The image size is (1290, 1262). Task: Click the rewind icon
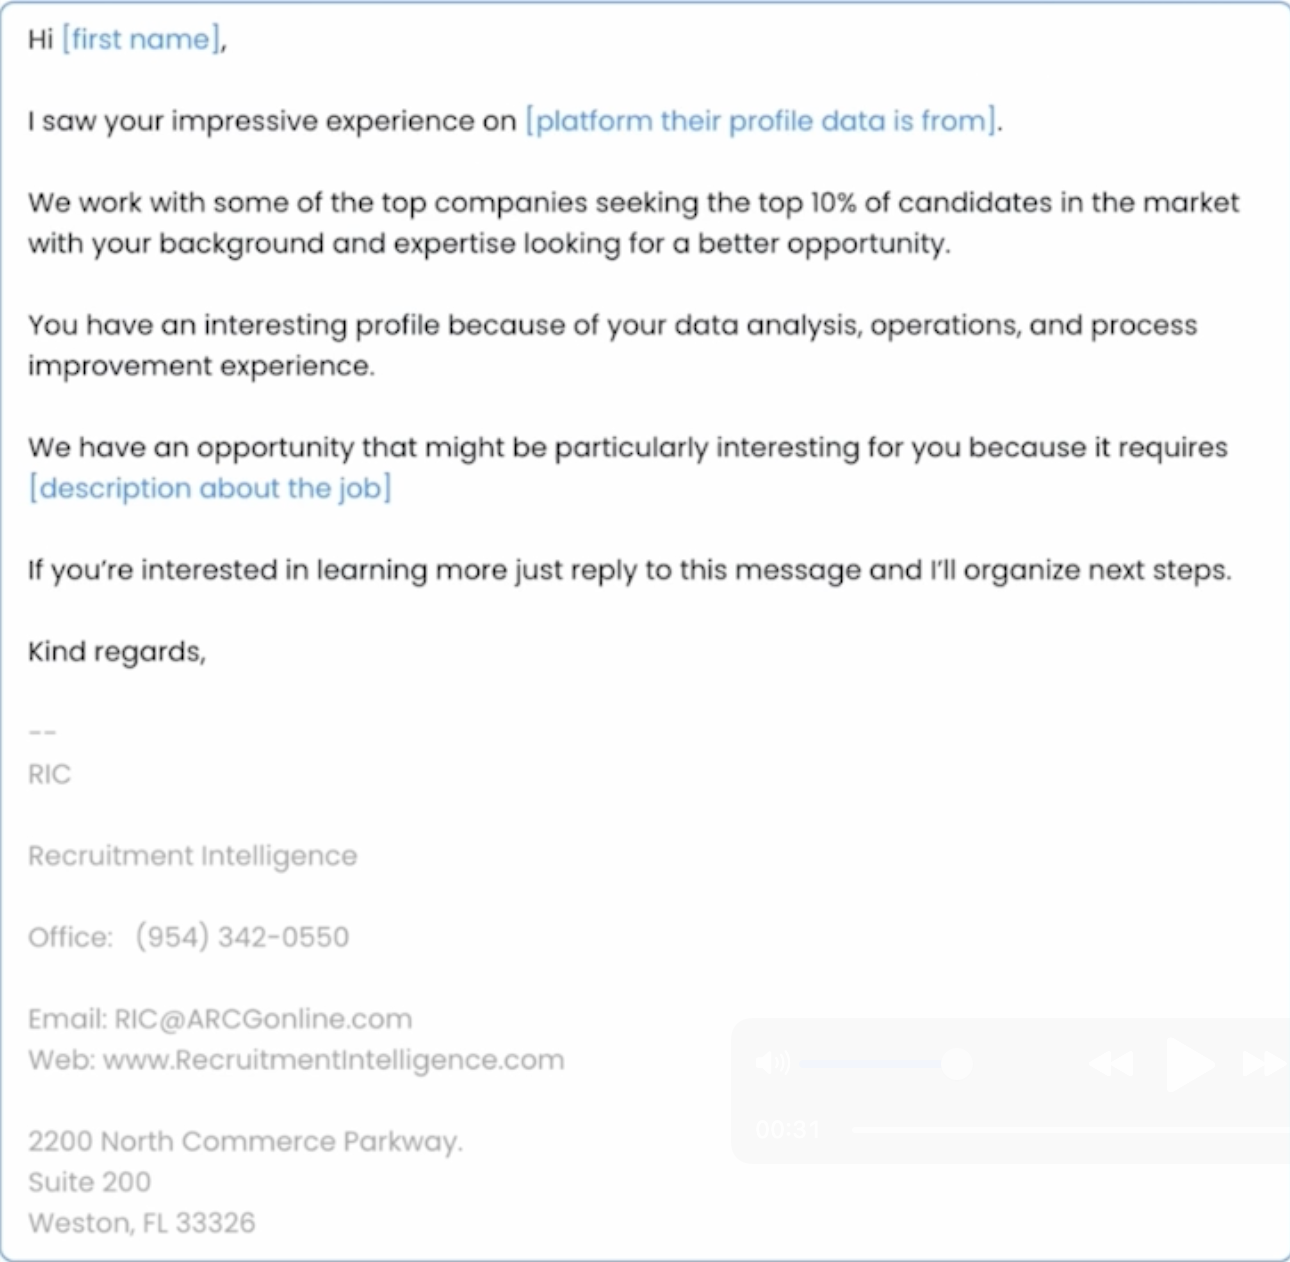1111,1063
